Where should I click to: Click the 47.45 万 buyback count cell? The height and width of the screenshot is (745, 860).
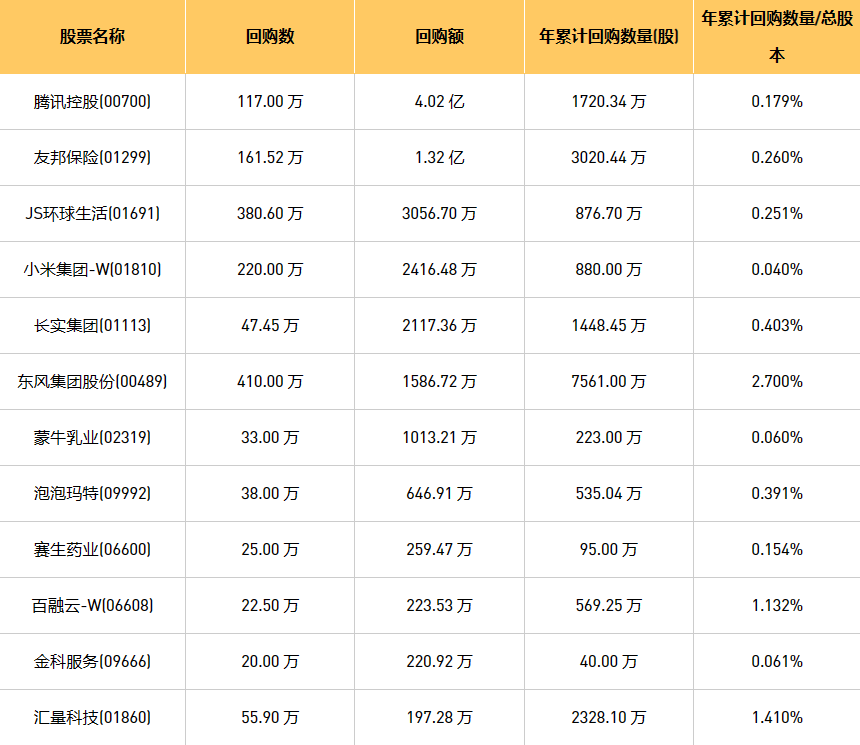pyautogui.click(x=270, y=325)
